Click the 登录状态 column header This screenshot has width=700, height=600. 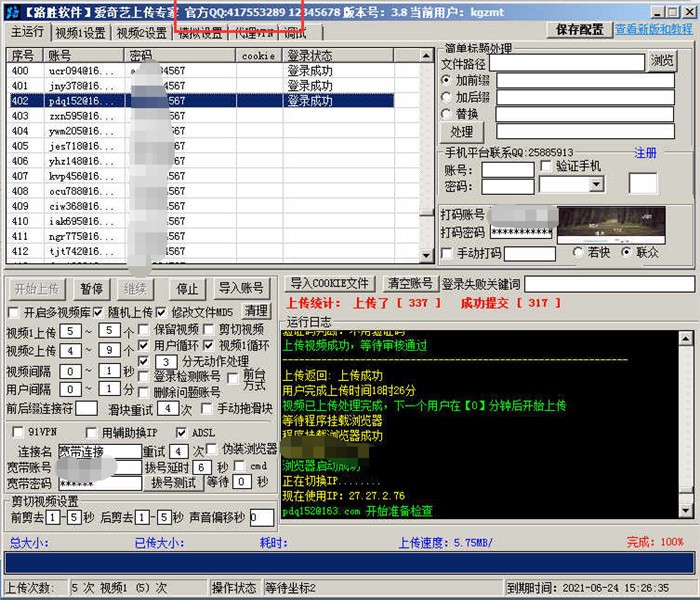coord(338,56)
